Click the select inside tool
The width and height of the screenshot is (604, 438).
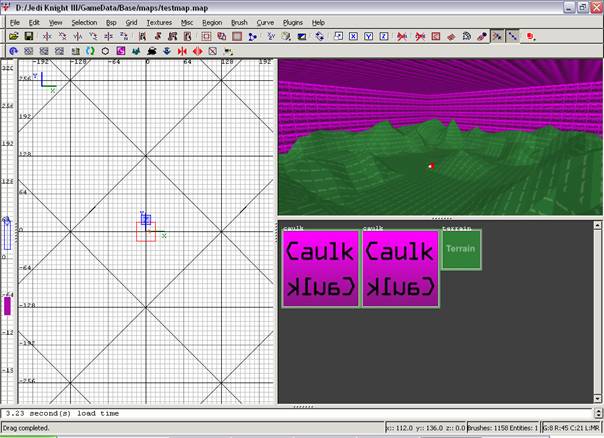pos(188,36)
